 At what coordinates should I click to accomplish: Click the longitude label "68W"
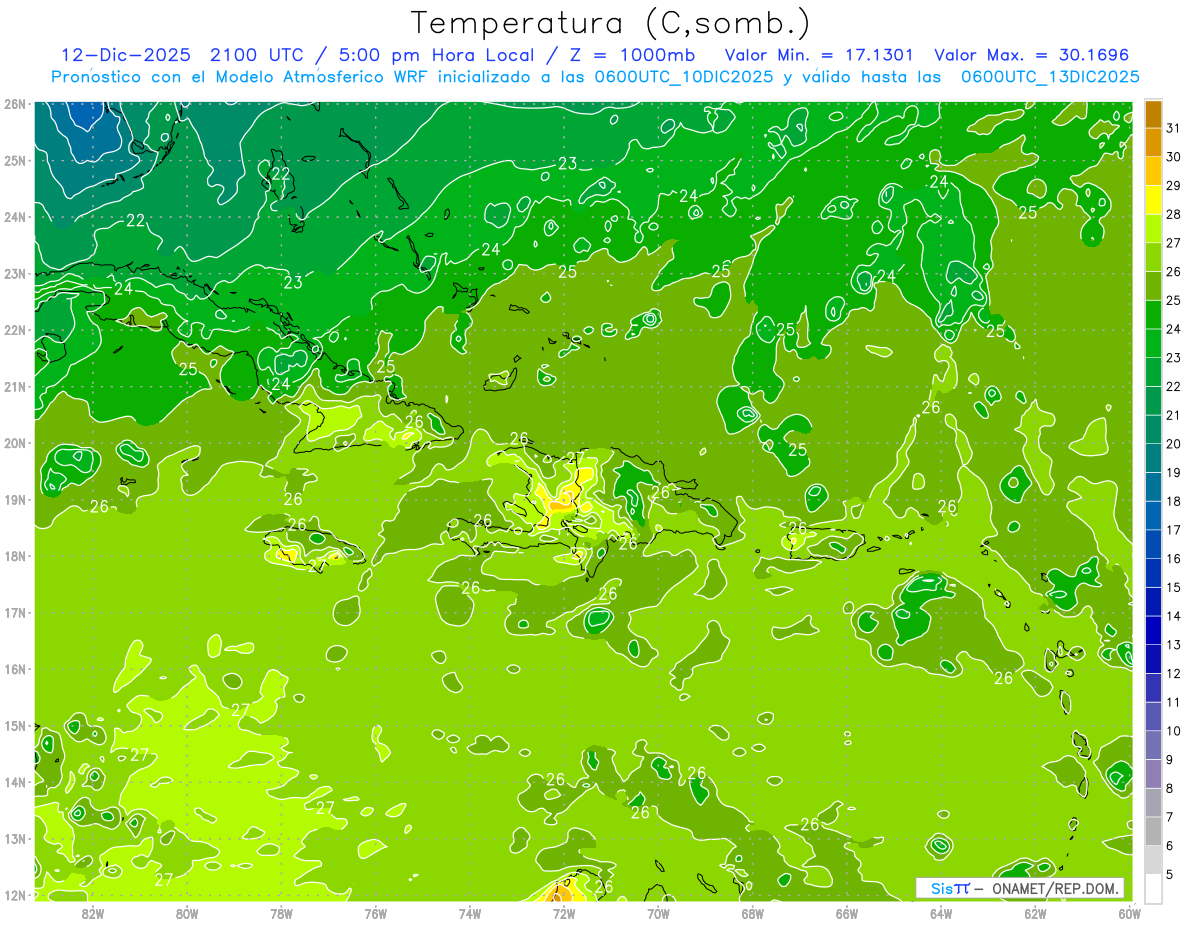[x=753, y=912]
